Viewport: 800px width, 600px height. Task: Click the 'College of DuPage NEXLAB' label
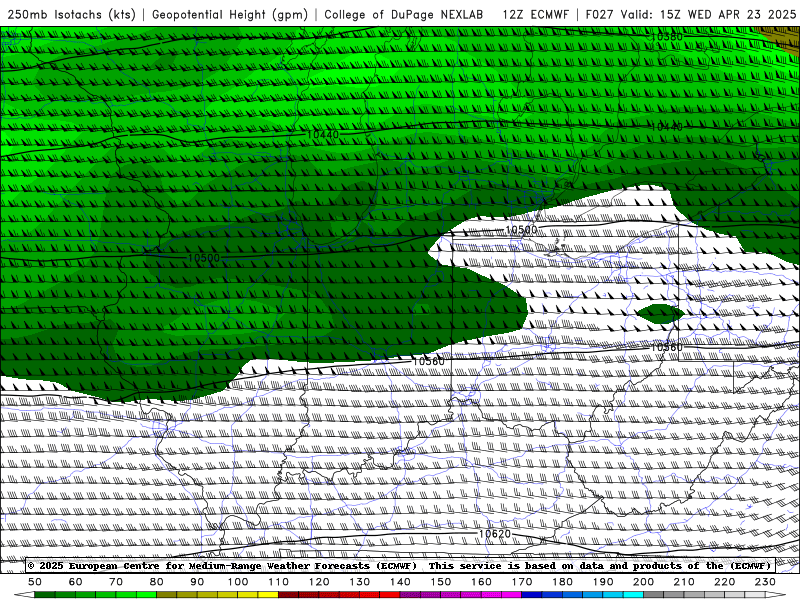click(404, 14)
